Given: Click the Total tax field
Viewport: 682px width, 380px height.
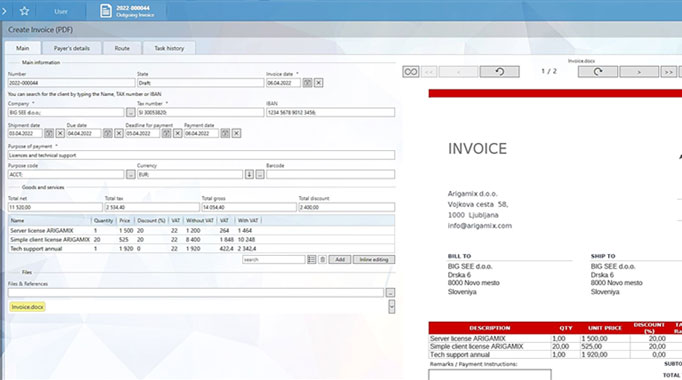Looking at the screenshot, I should tap(152, 207).
